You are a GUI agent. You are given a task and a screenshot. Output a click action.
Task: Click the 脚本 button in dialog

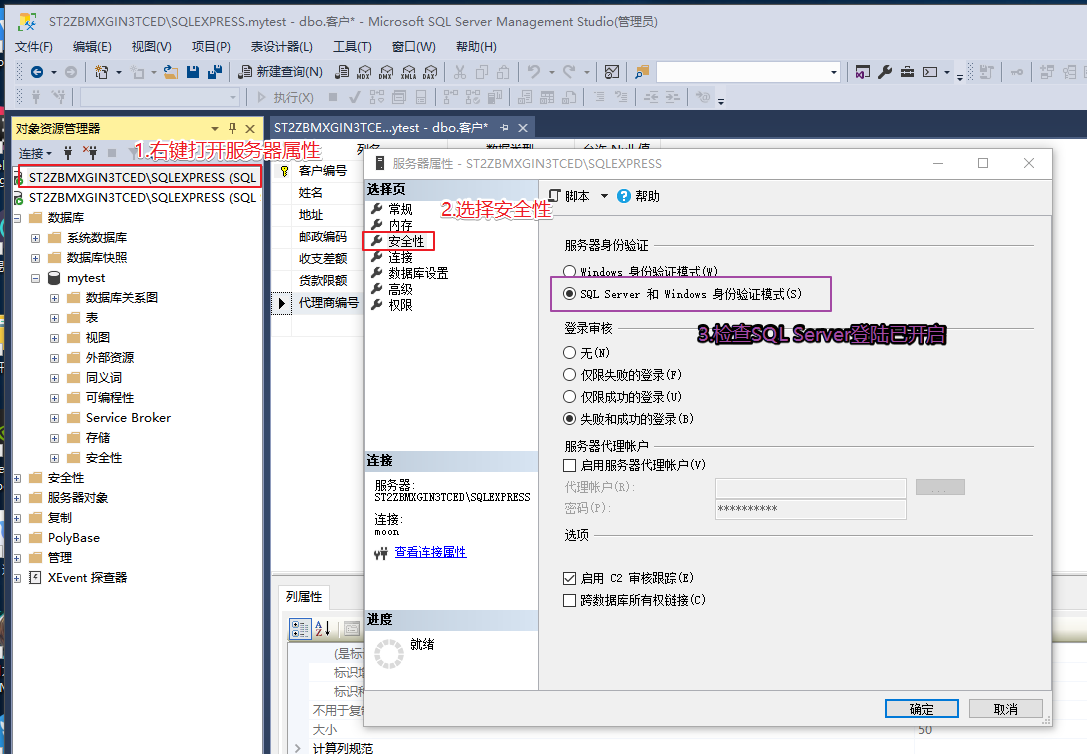569,196
